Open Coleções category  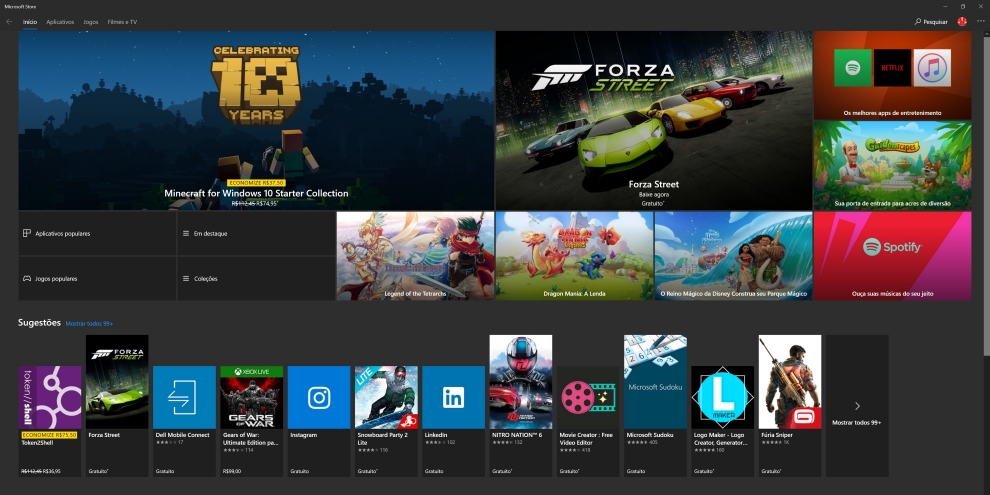[256, 278]
